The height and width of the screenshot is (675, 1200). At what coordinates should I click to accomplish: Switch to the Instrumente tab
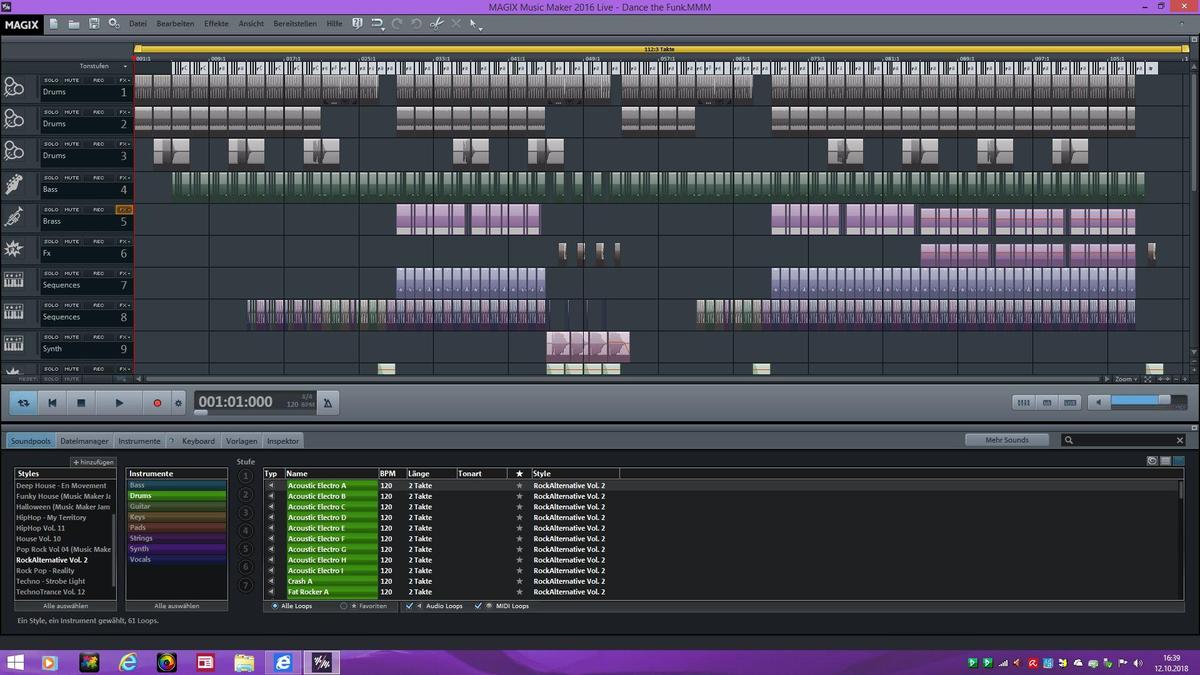coord(139,440)
